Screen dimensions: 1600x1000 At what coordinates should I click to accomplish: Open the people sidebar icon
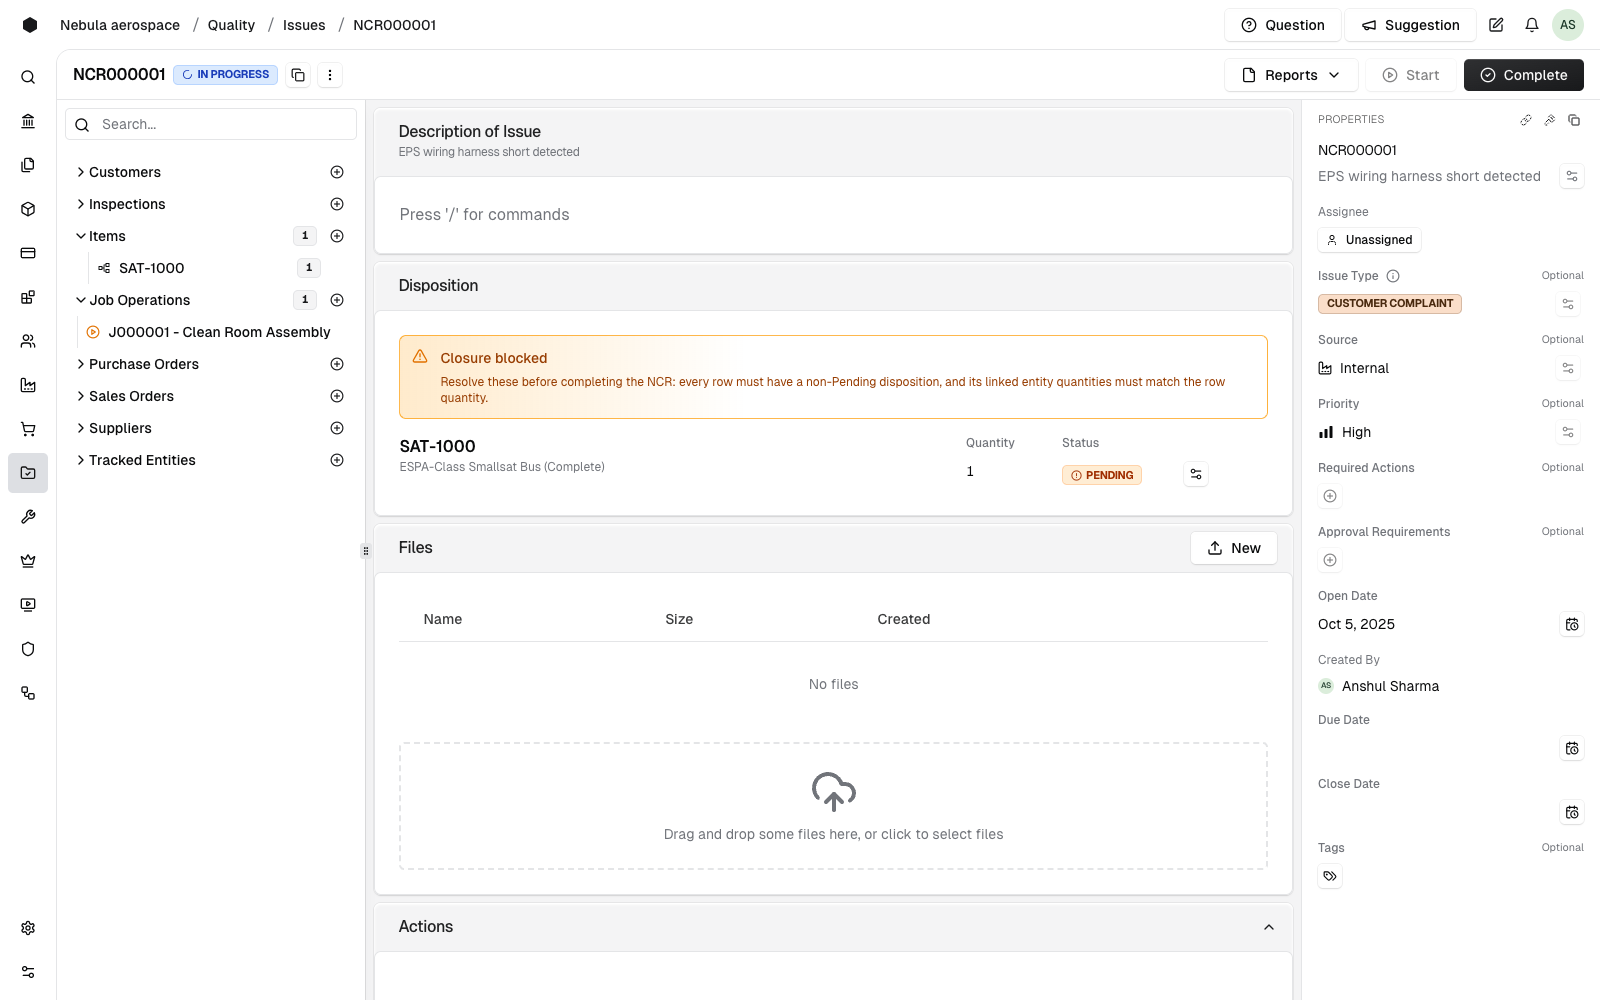pyautogui.click(x=28, y=341)
